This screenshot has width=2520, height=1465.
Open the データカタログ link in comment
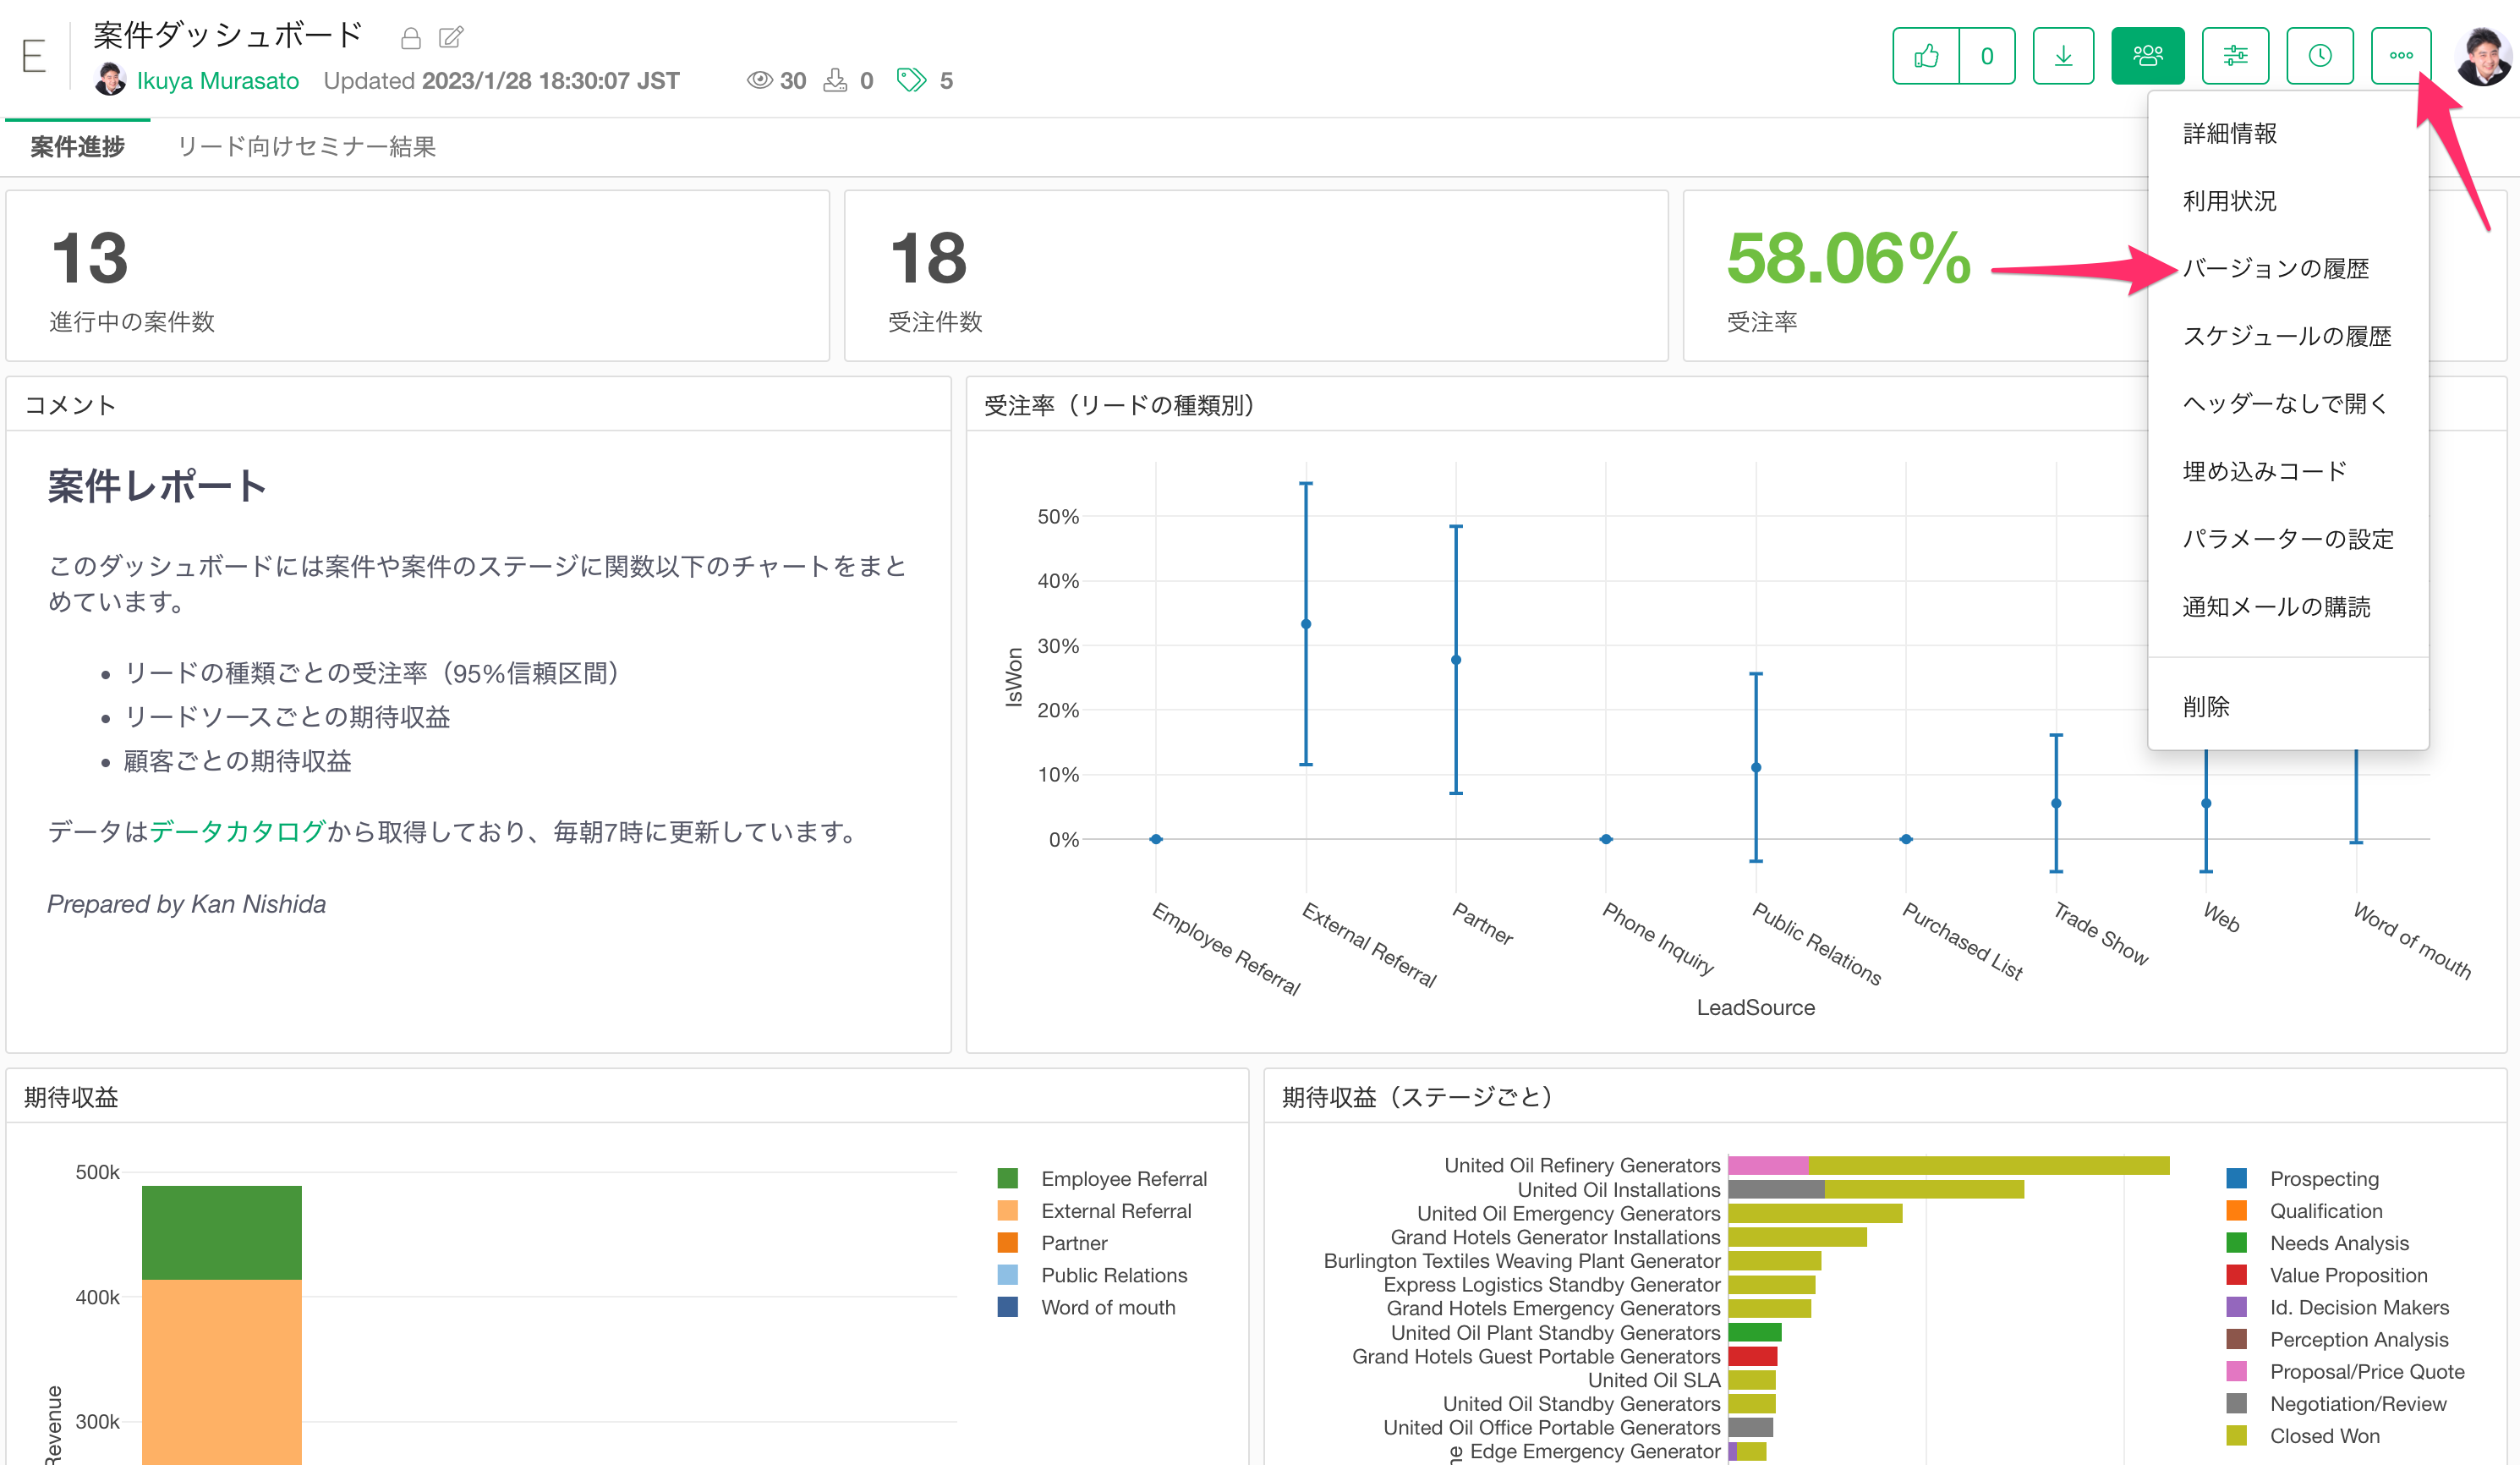tap(237, 832)
